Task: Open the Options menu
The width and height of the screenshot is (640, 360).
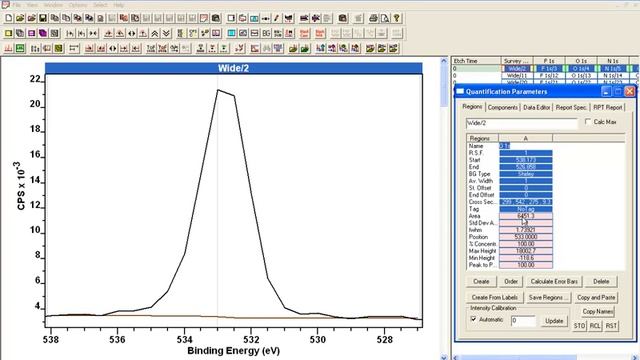Action: [x=78, y=5]
